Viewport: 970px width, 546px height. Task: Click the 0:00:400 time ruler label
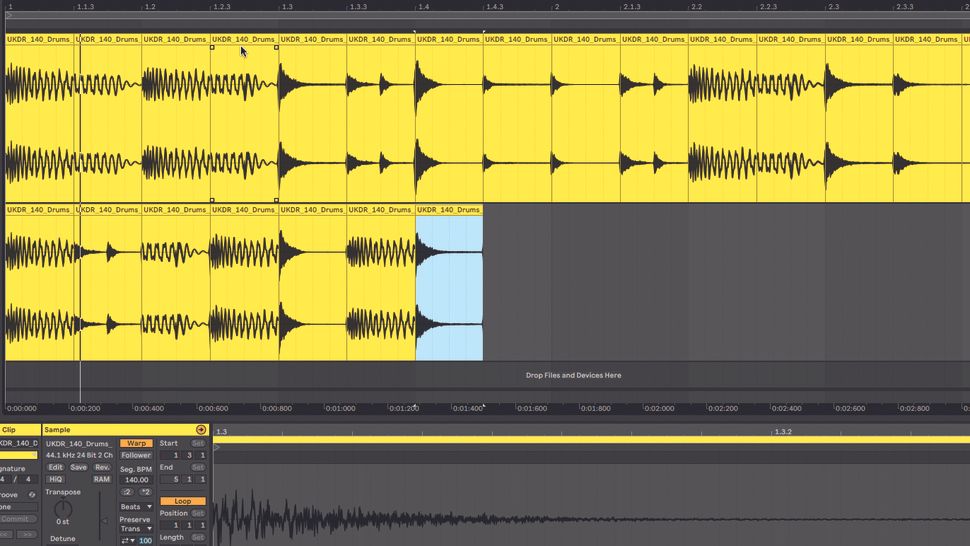[x=149, y=408]
